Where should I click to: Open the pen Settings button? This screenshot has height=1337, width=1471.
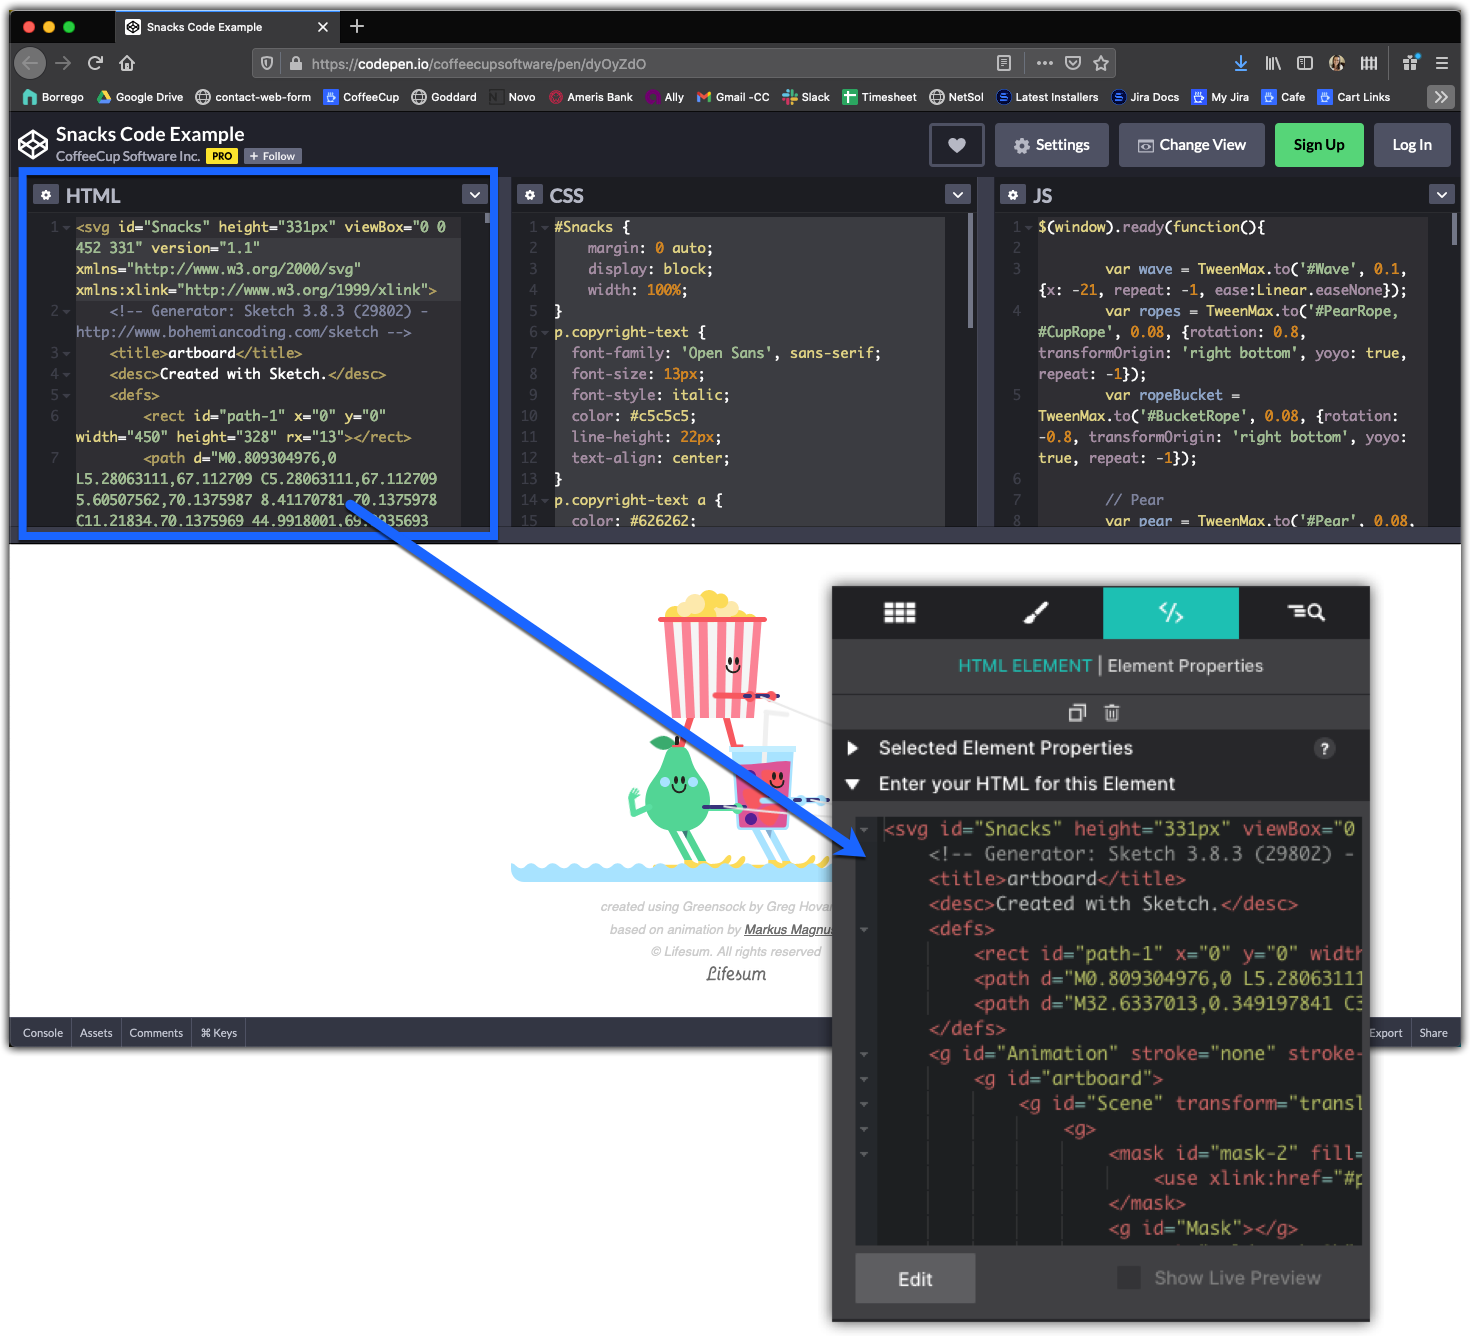(x=1051, y=145)
